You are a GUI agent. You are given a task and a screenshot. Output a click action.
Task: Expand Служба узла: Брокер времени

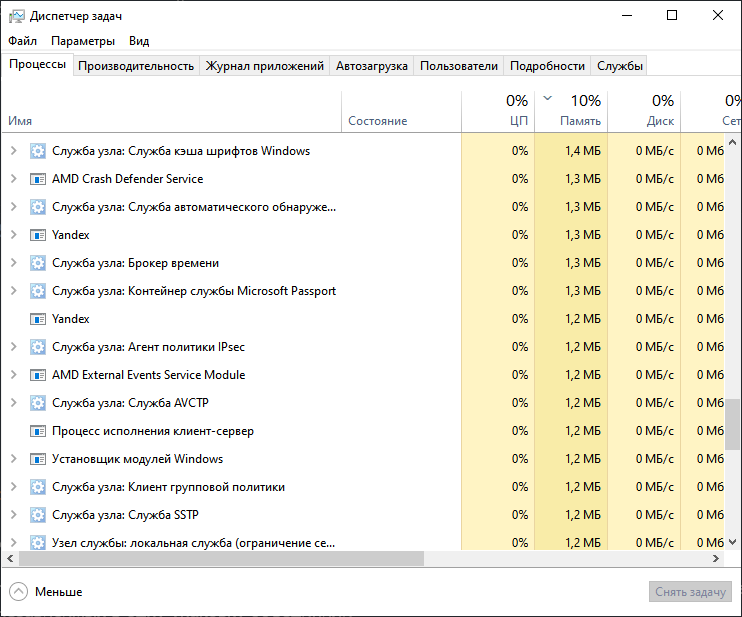pos(14,263)
